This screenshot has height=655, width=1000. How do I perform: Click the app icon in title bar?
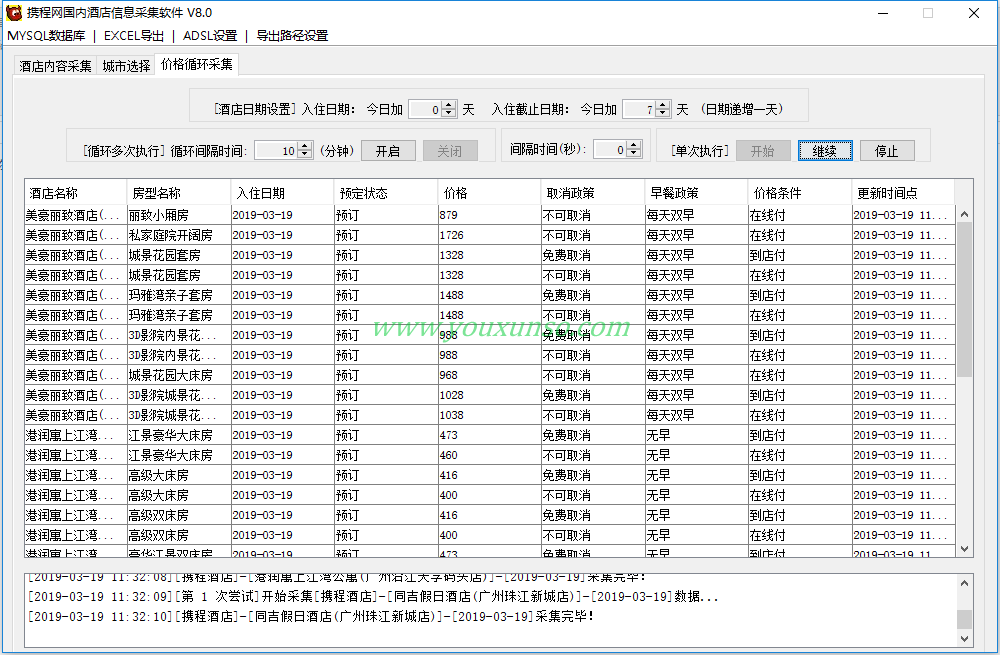point(14,13)
